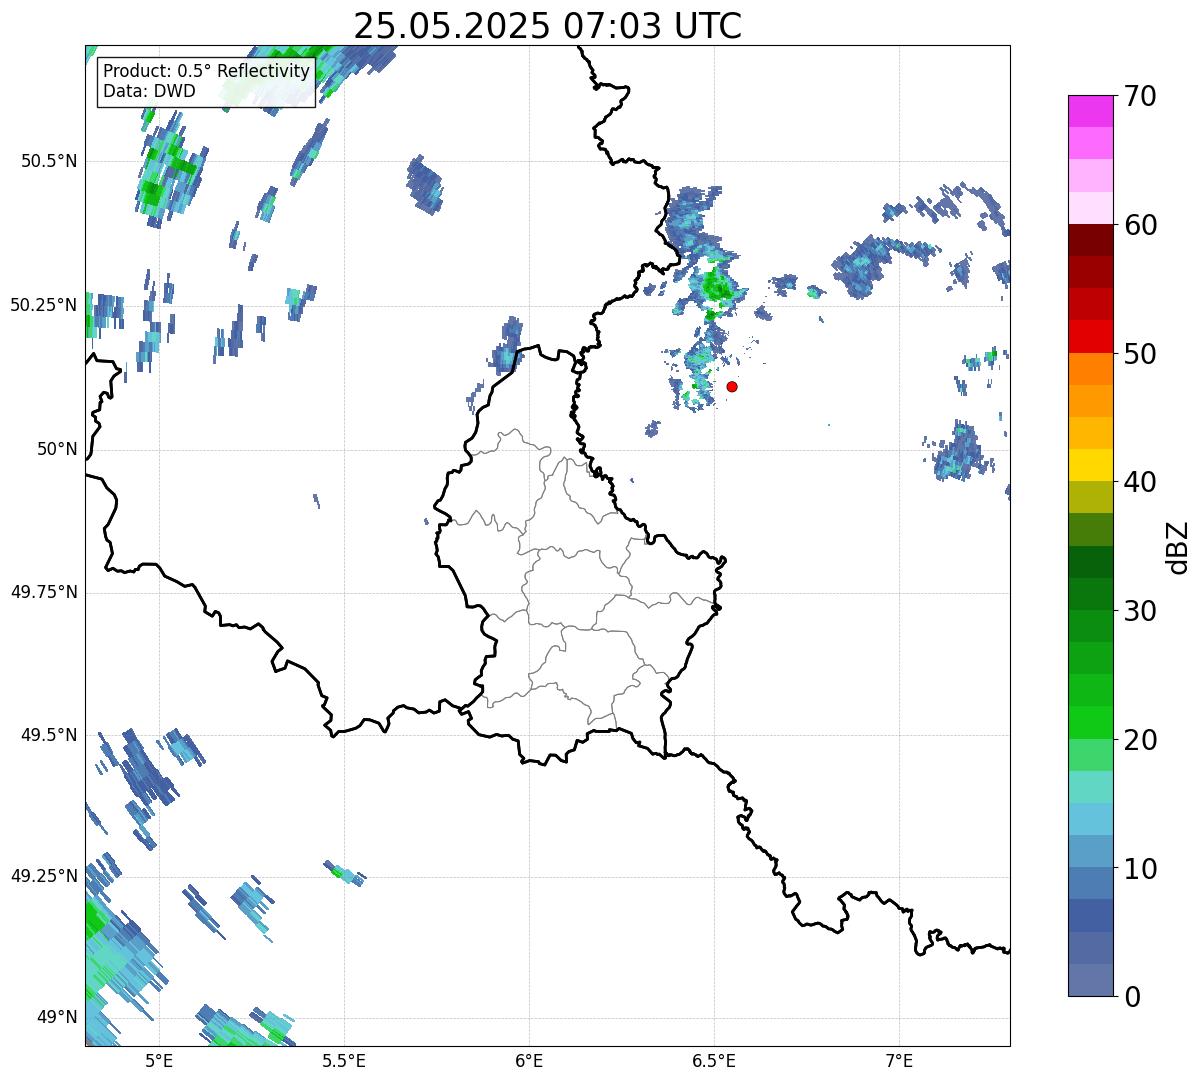Image resolution: width=1202 pixels, height=1081 pixels.
Task: Click the dark maroon colorbar segment
Action: point(1090,240)
